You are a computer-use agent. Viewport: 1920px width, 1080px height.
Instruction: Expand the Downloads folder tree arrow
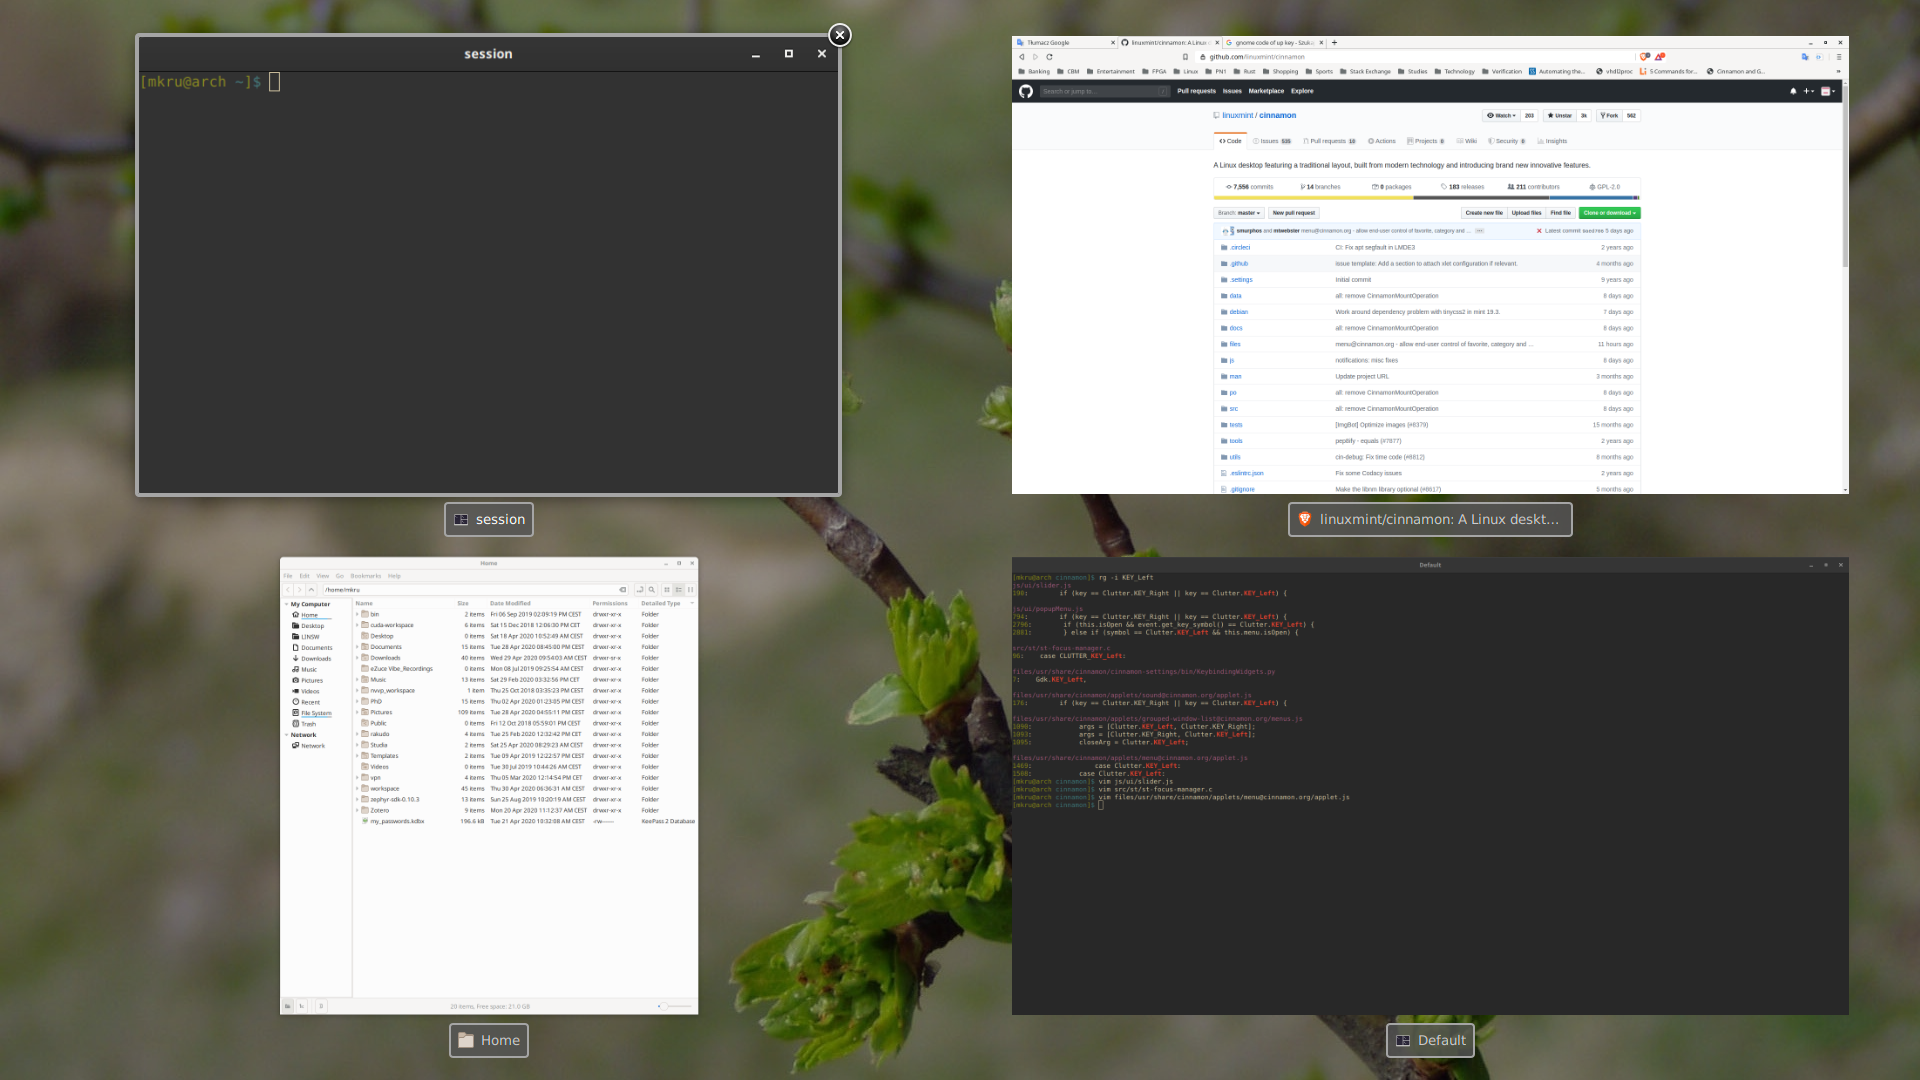(357, 658)
